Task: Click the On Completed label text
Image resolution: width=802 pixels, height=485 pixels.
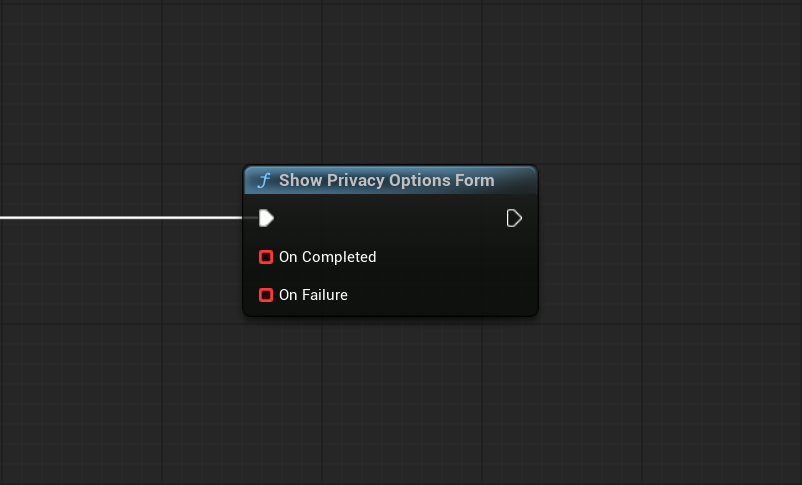Action: tap(327, 257)
